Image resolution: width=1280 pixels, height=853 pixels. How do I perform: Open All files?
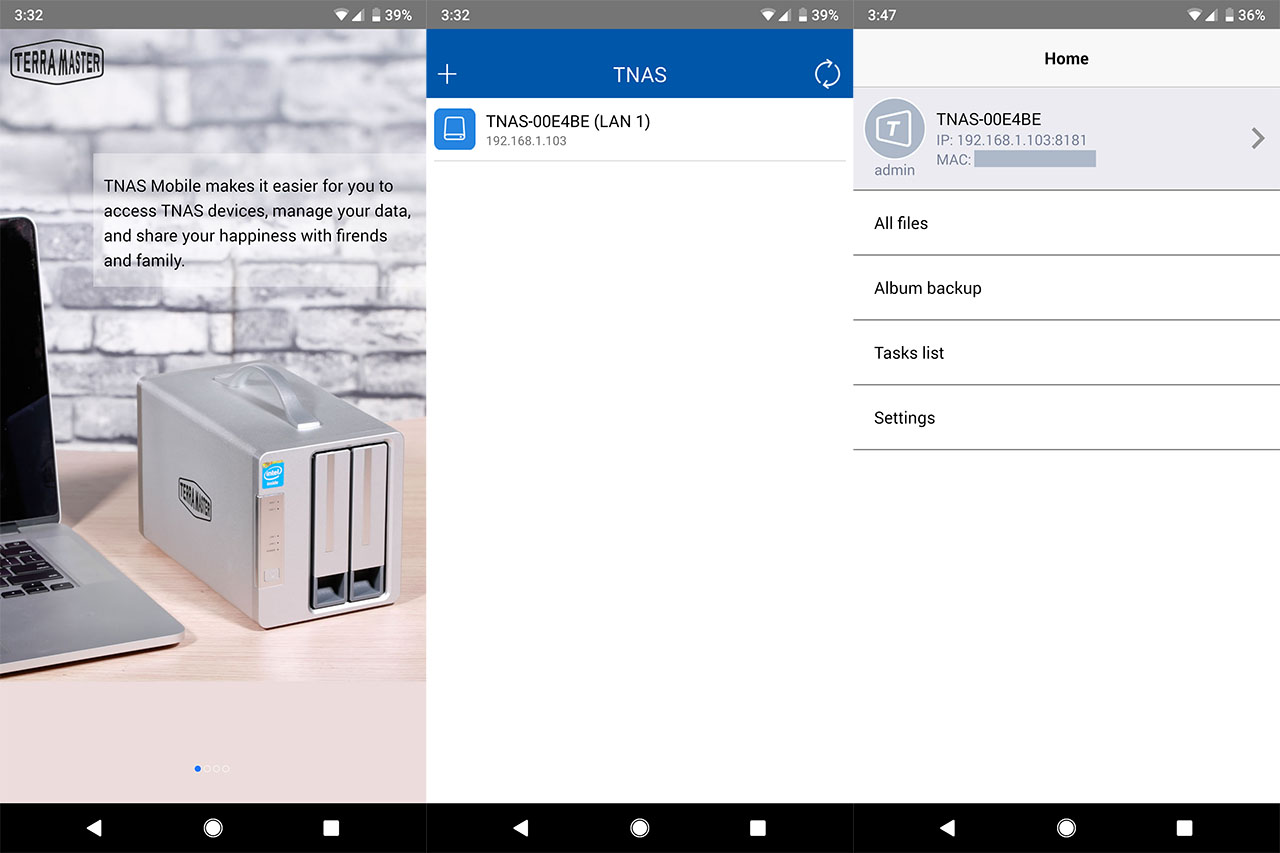(1066, 223)
